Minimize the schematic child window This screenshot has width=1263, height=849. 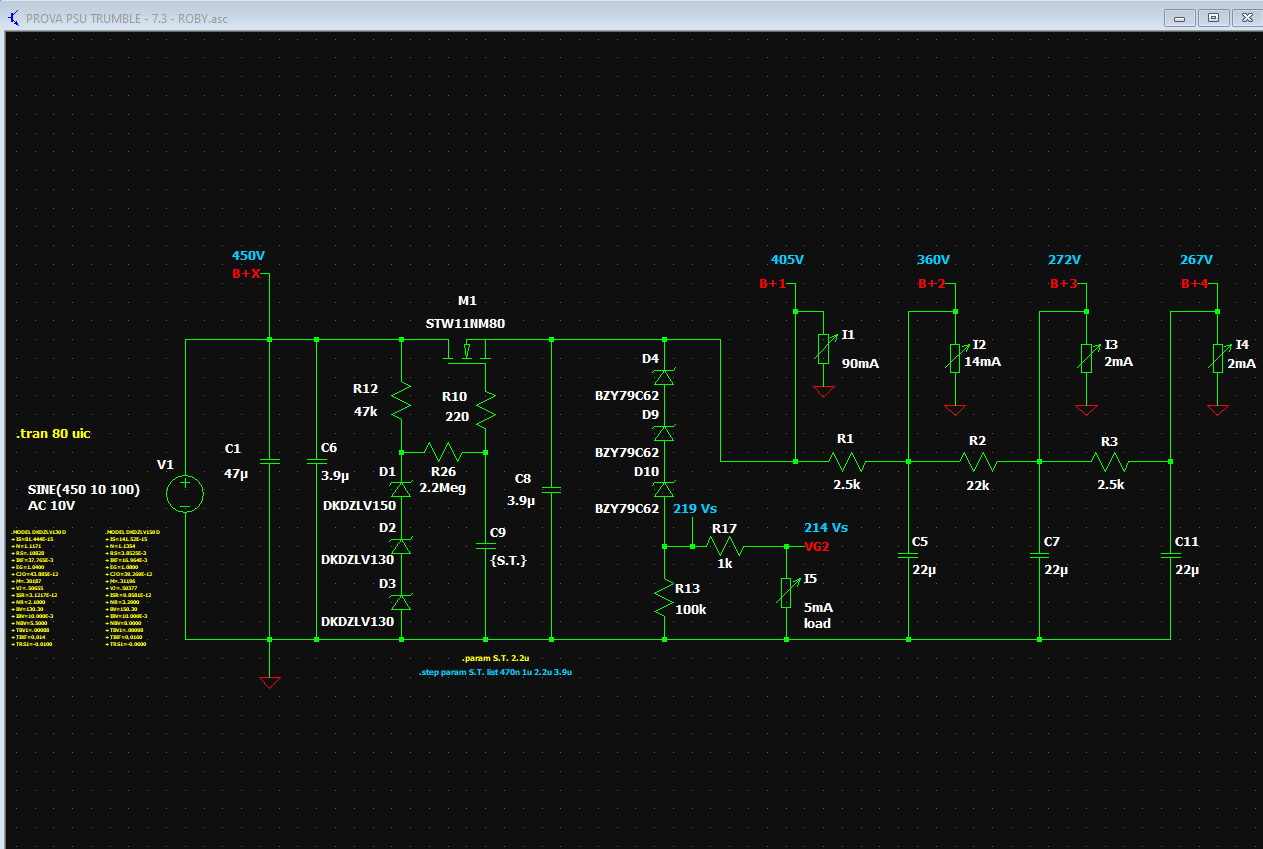coord(1181,17)
